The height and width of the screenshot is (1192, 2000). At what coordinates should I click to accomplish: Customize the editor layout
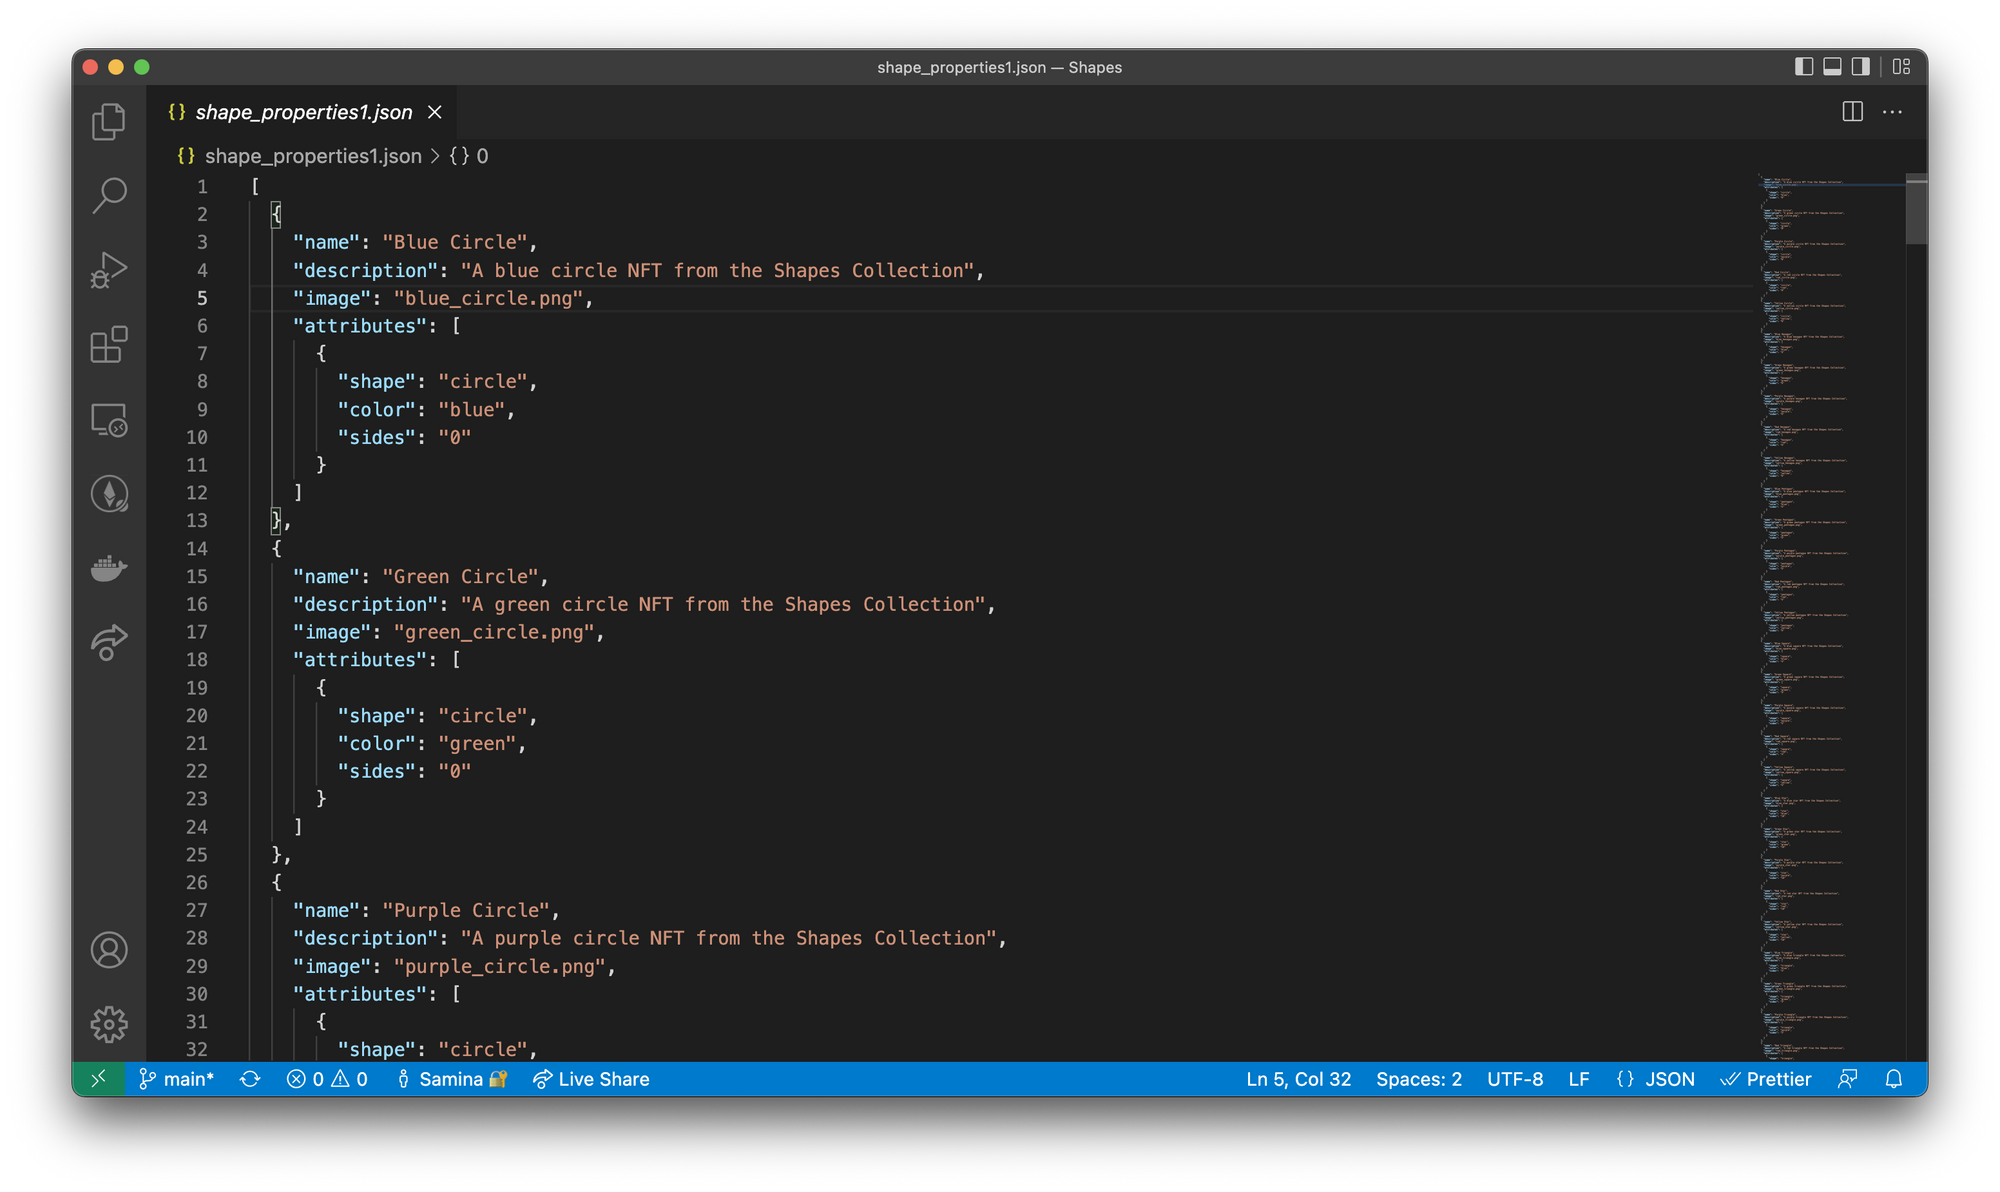coord(1901,67)
